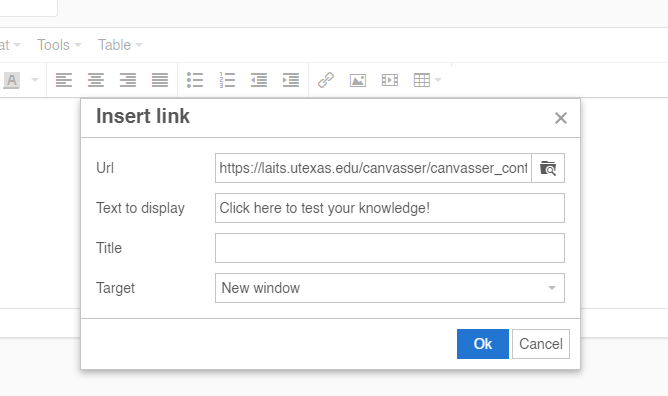Open the Tools menu

point(59,45)
